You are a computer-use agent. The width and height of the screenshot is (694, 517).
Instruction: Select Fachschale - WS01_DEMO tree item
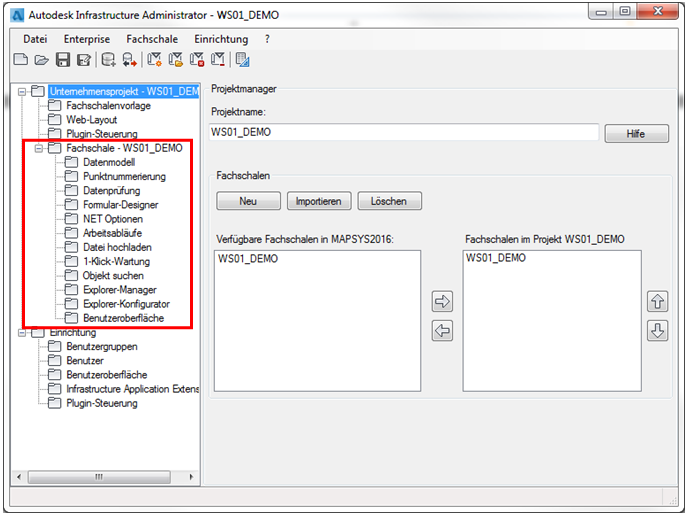[124, 148]
